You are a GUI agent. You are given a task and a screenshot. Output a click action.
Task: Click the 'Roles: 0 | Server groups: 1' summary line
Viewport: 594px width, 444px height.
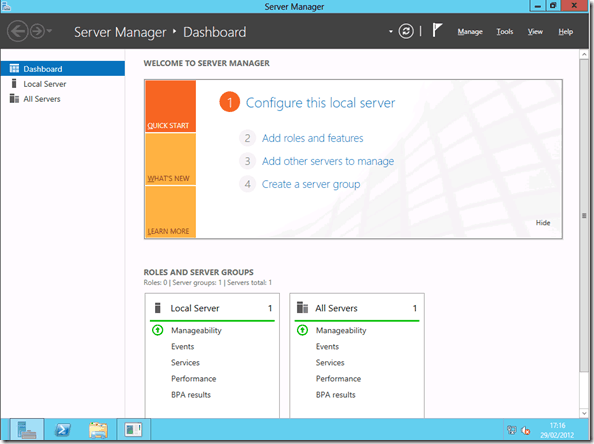click(x=208, y=283)
